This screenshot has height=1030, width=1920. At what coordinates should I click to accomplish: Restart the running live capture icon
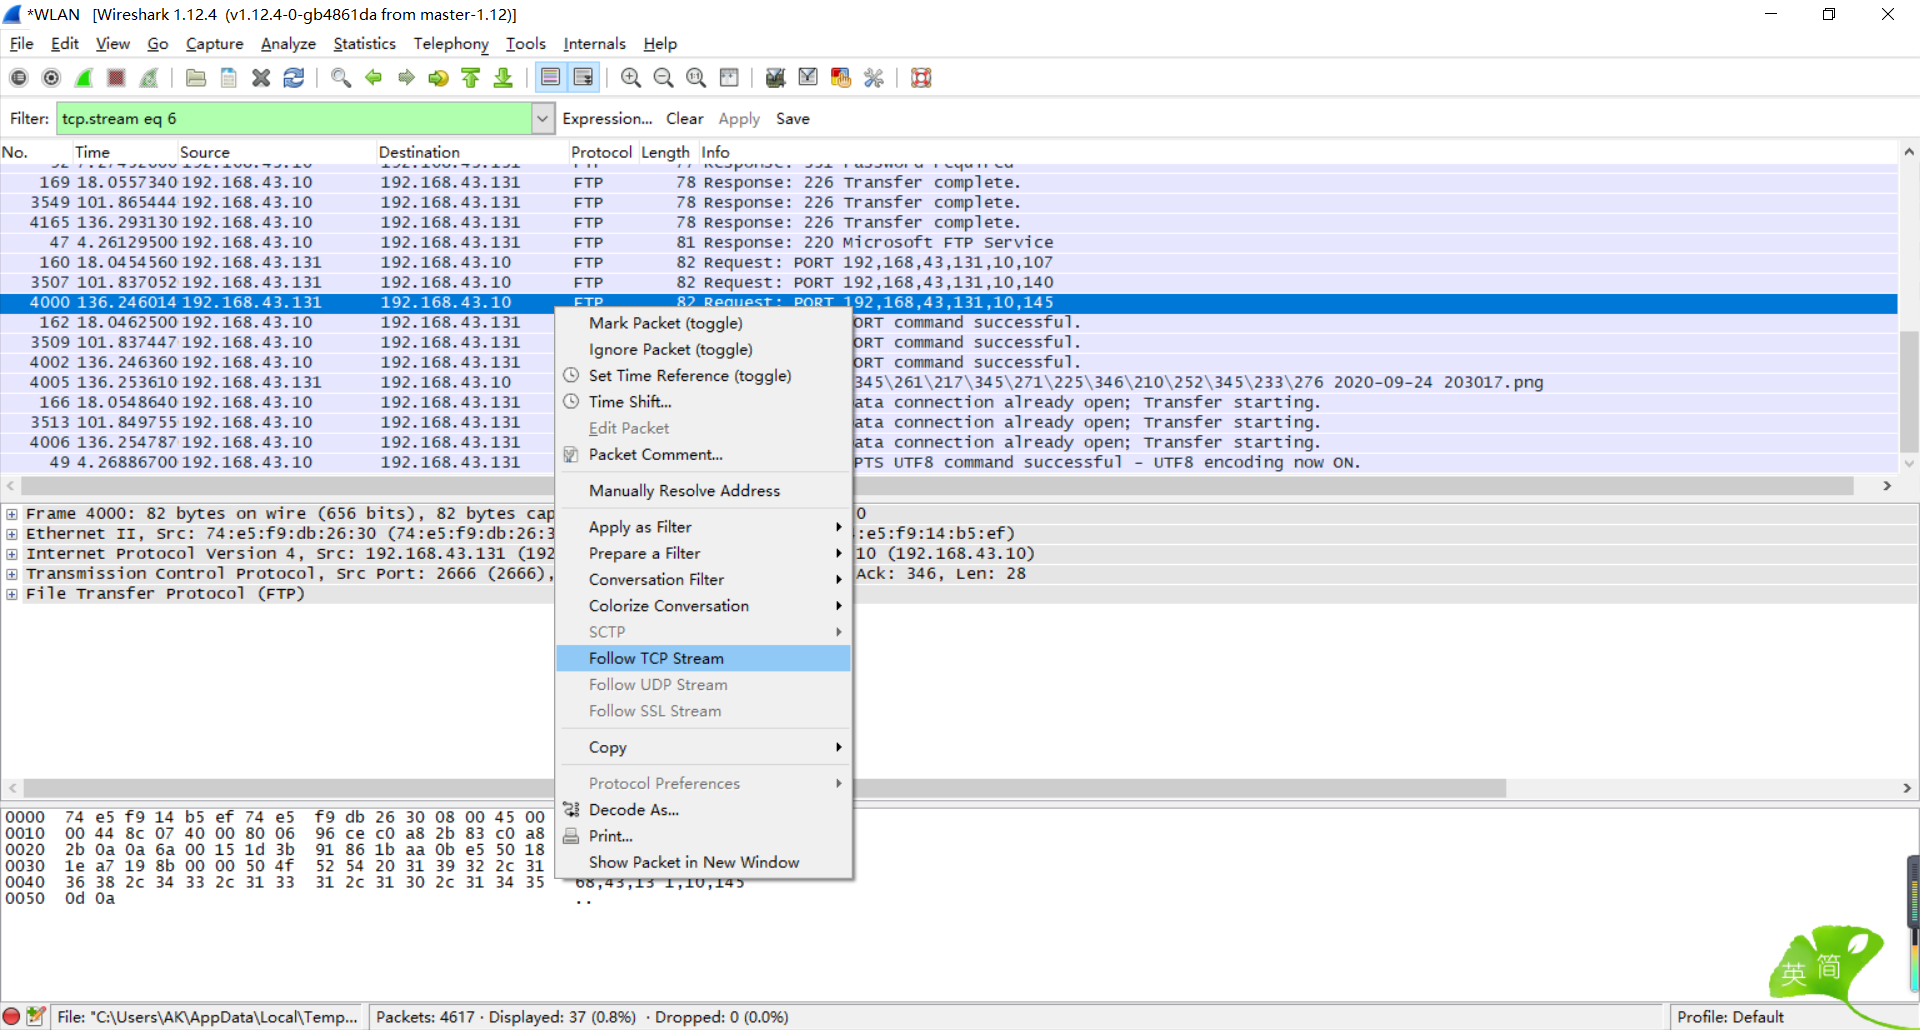tap(149, 78)
